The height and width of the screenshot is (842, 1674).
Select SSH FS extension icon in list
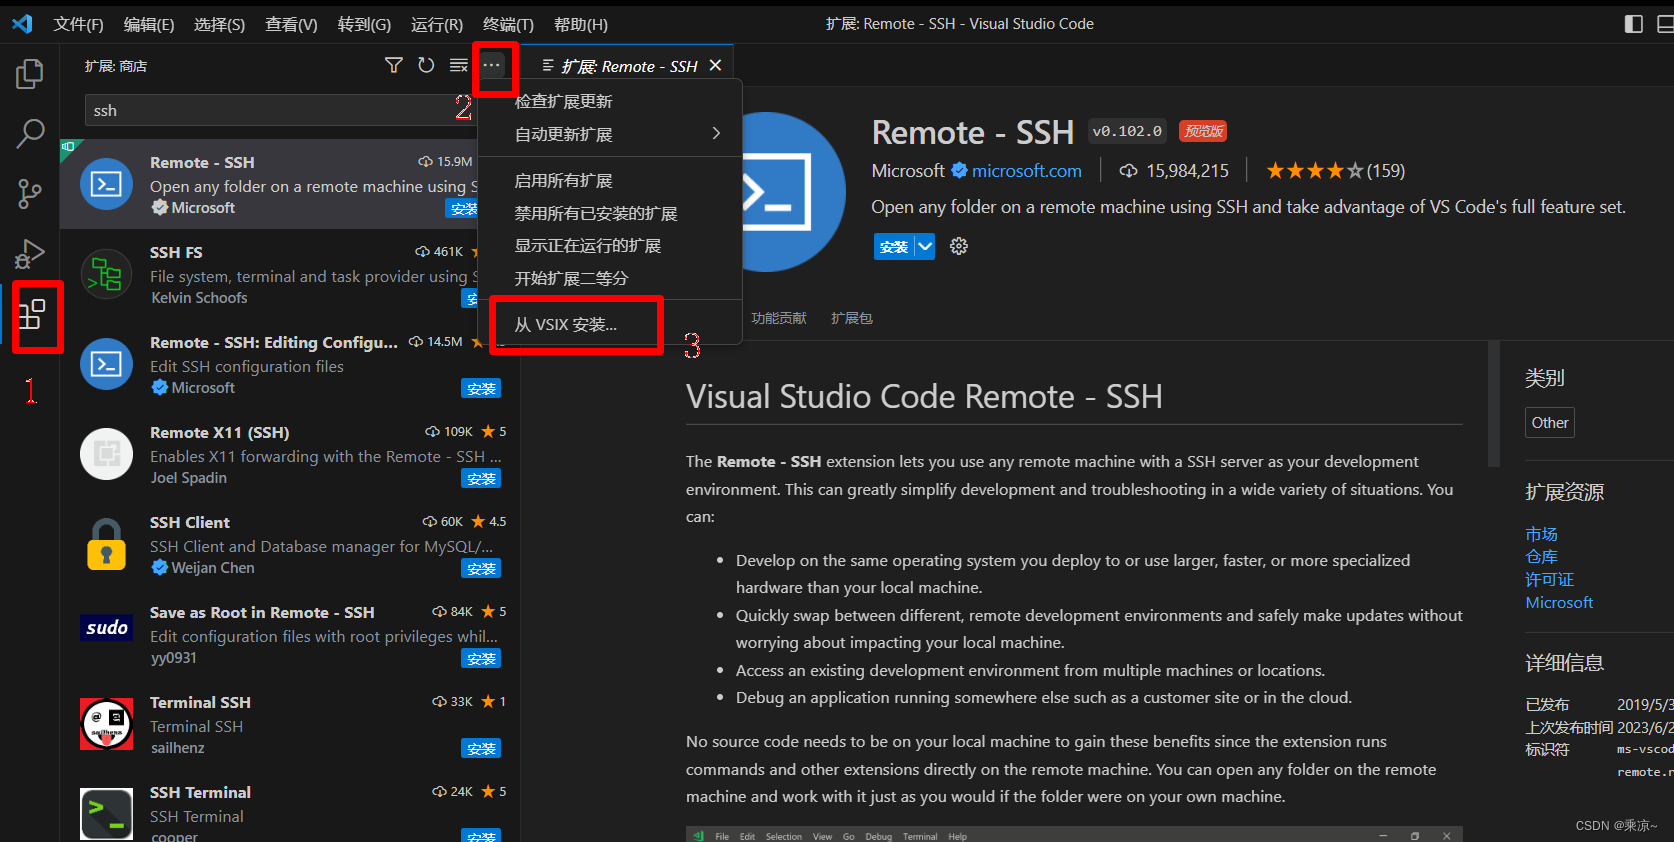106,274
